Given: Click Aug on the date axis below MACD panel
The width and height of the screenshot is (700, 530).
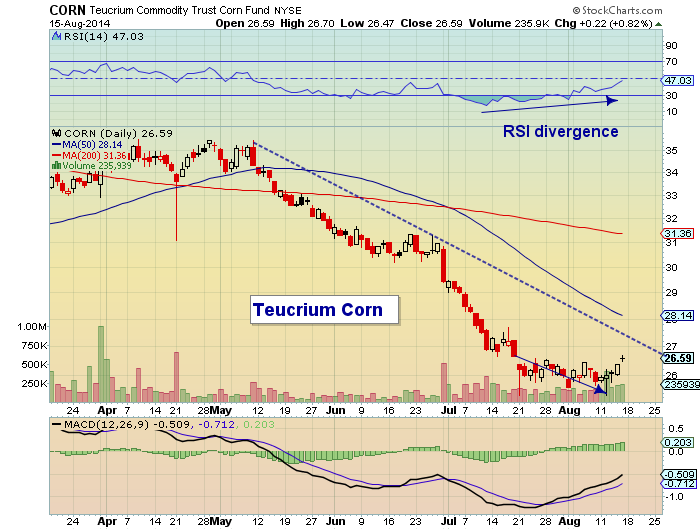Looking at the screenshot, I should [x=570, y=521].
